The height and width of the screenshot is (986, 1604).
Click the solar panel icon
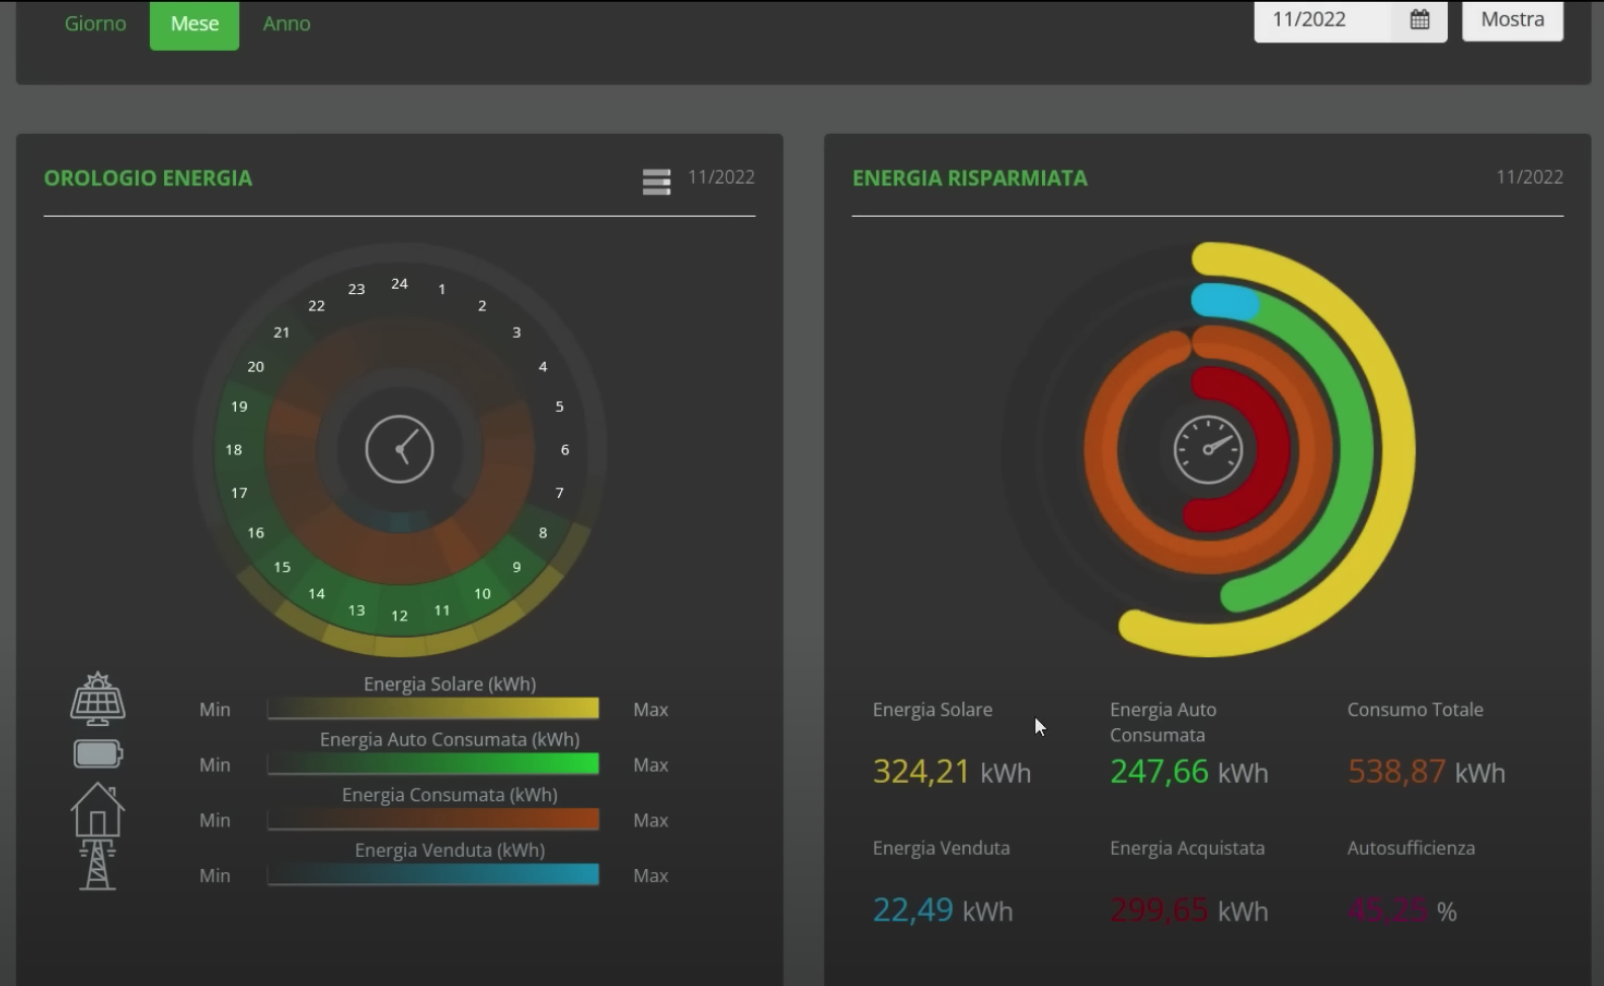[x=98, y=699]
